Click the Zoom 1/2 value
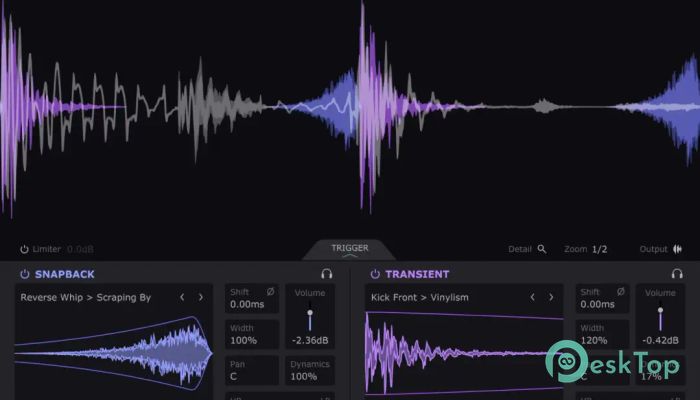 click(x=599, y=249)
